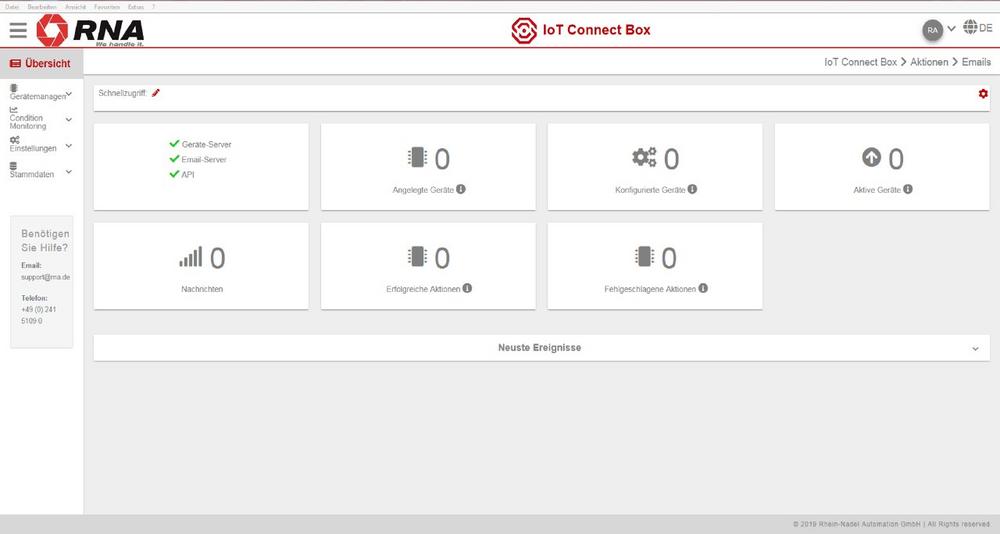Click the Nachrichten dashboard tile
The height and width of the screenshot is (534, 1000).
201,266
